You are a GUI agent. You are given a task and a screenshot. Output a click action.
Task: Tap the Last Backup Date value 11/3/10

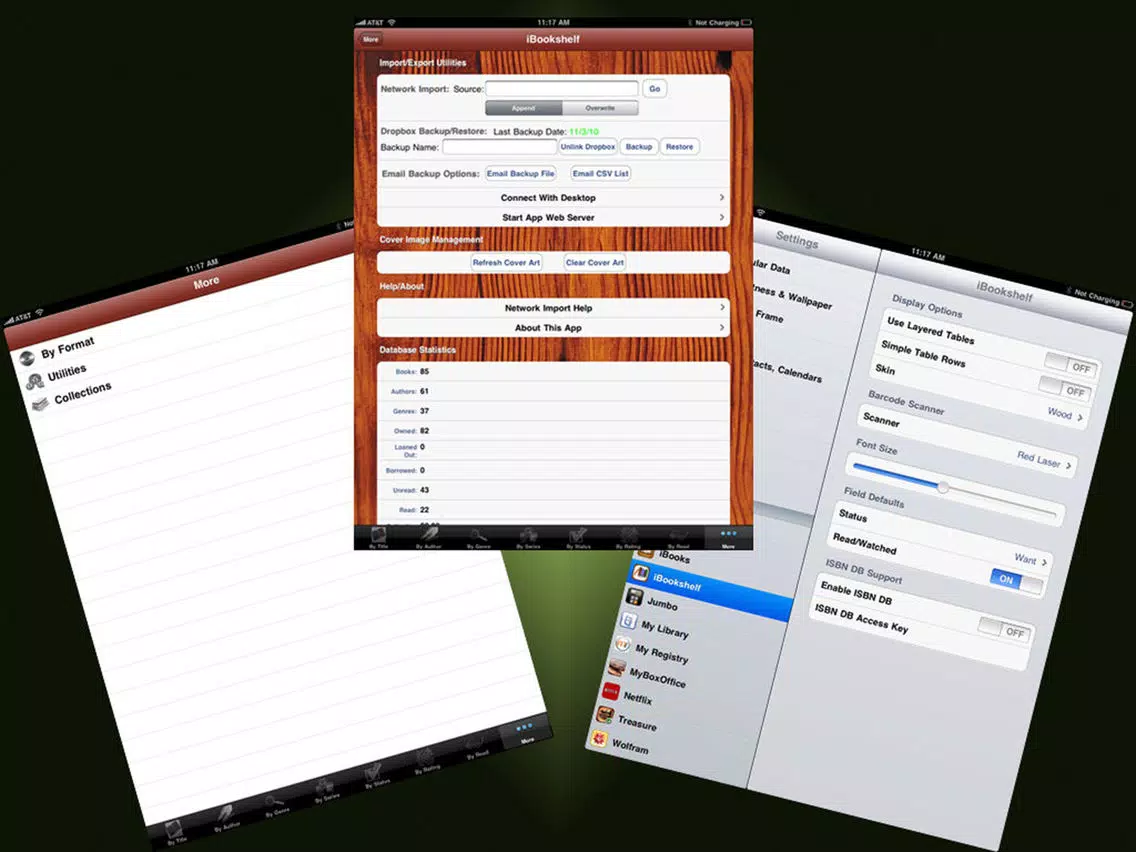click(x=584, y=132)
